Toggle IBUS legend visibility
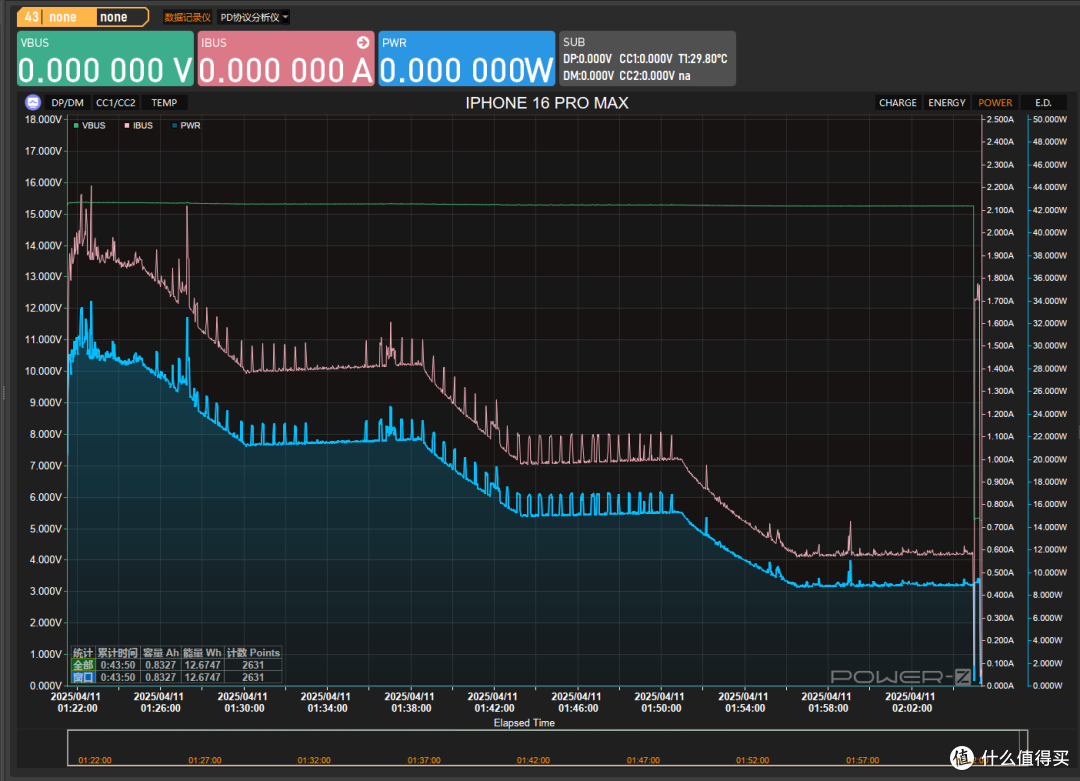The height and width of the screenshot is (781, 1080). tap(138, 125)
